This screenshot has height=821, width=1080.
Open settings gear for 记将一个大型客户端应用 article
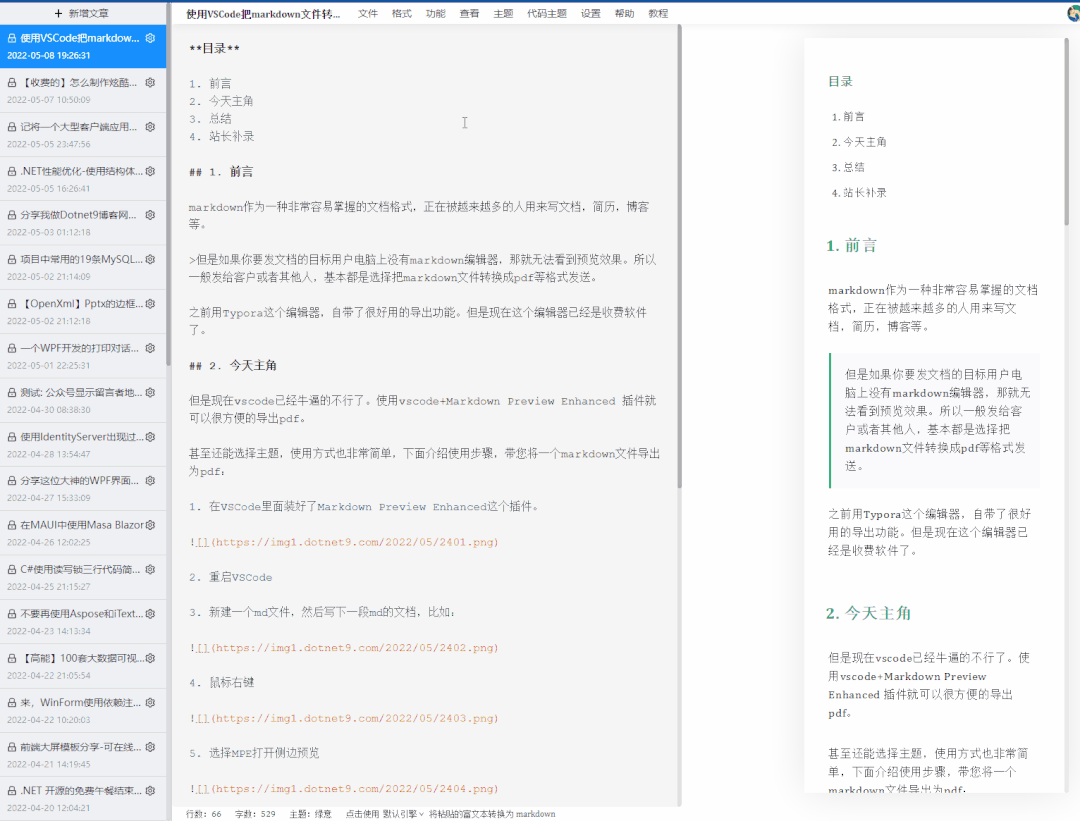(150, 127)
